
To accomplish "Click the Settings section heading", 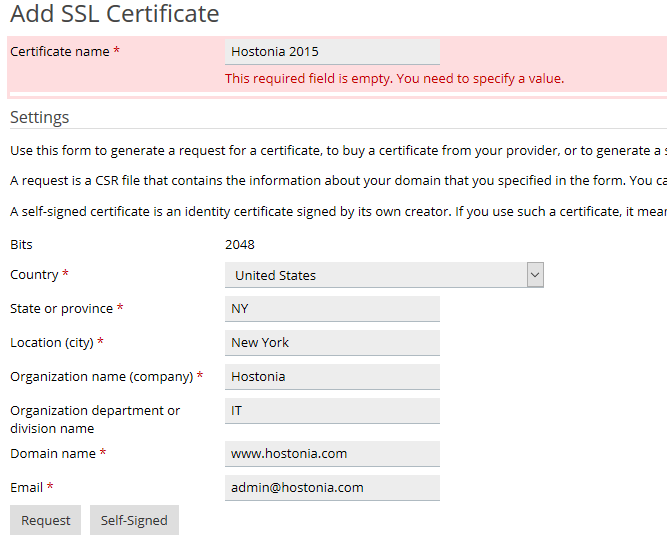I will (40, 117).
